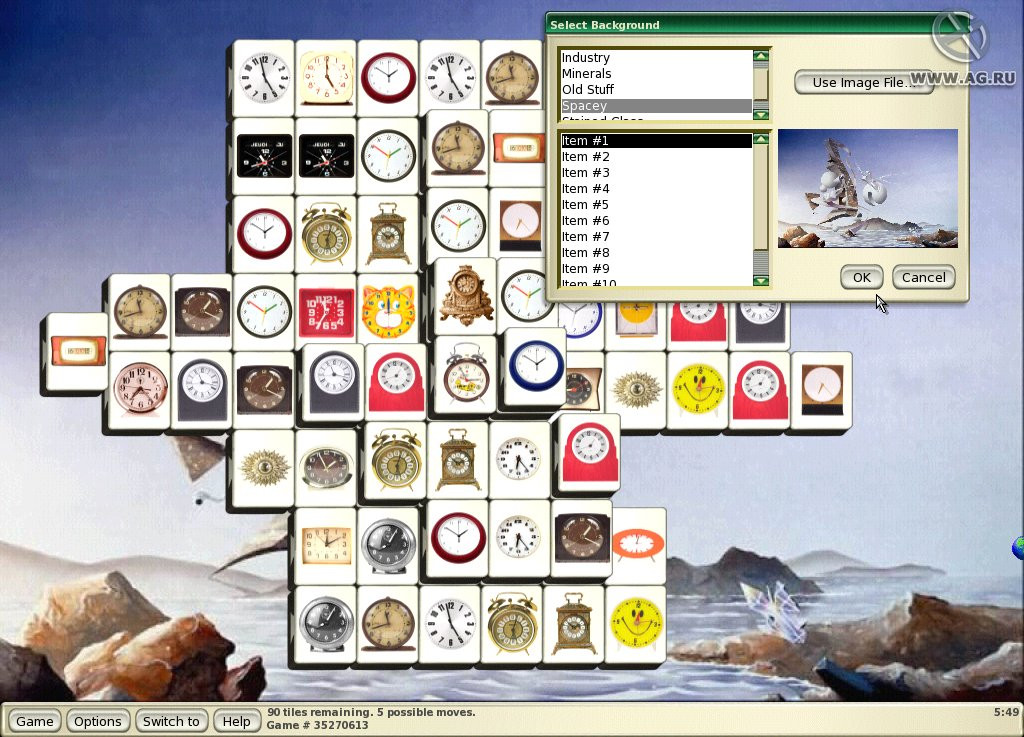The height and width of the screenshot is (737, 1024).
Task: Click the background preview thumbnail
Action: click(868, 189)
